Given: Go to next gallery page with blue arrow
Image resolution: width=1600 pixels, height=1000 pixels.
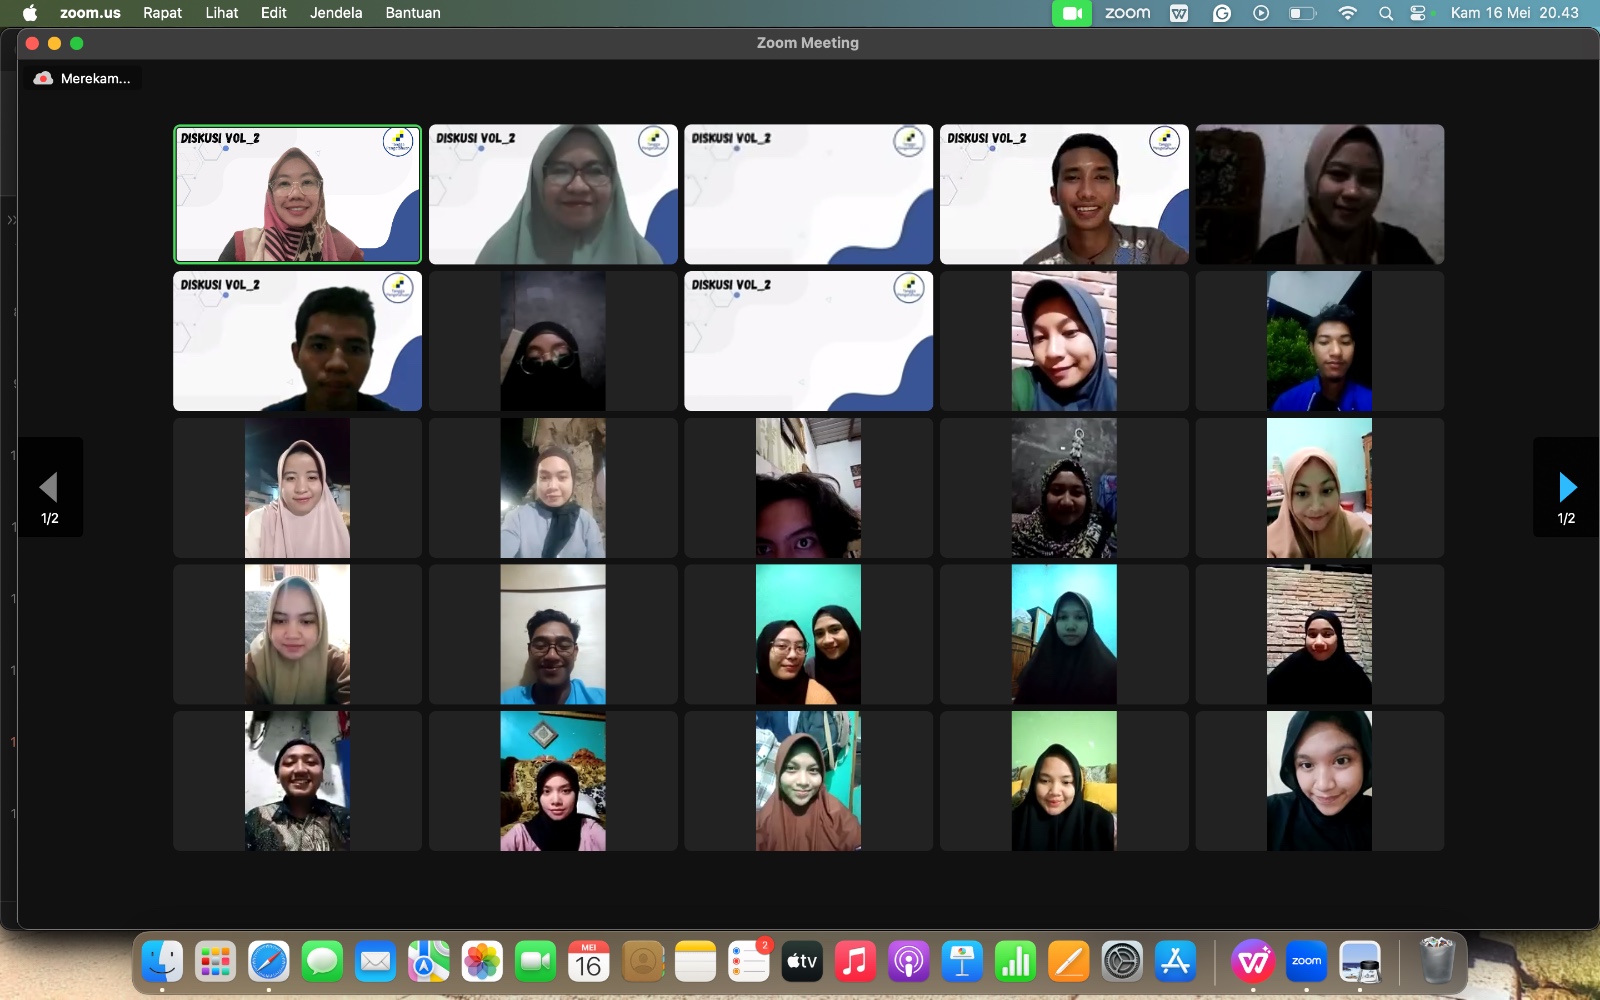Looking at the screenshot, I should (1567, 488).
